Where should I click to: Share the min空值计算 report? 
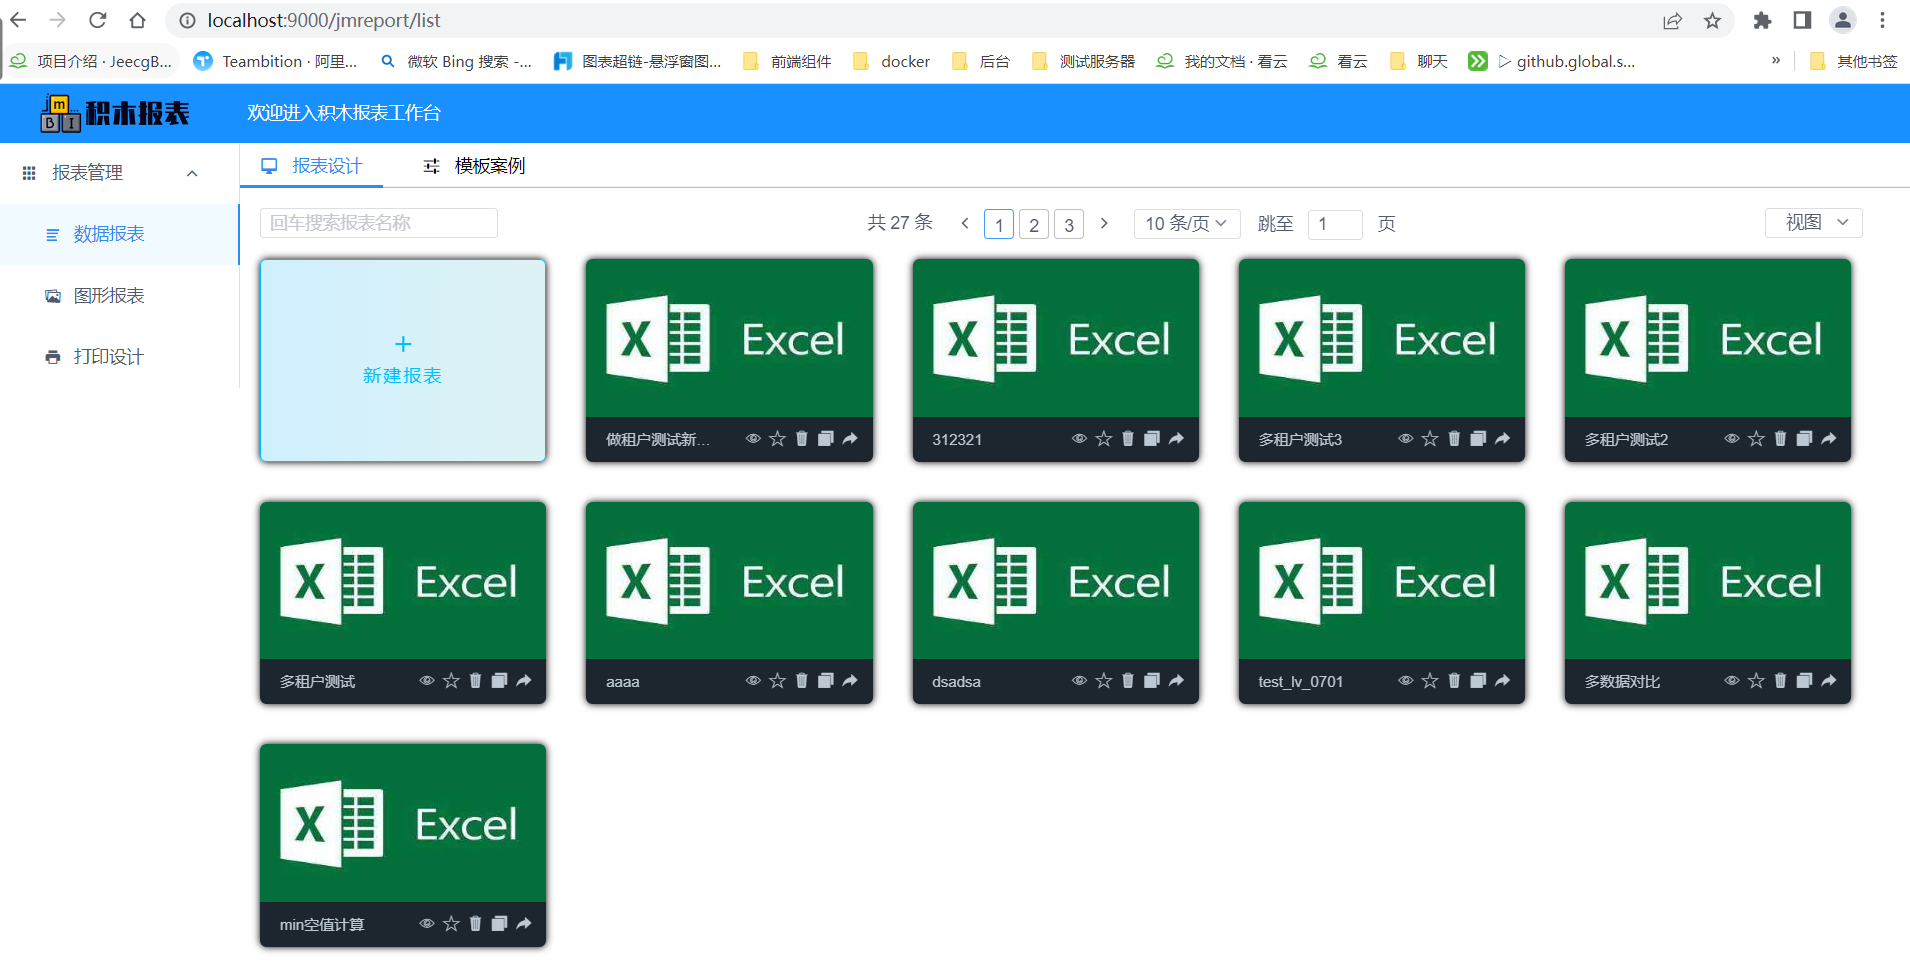tap(524, 924)
